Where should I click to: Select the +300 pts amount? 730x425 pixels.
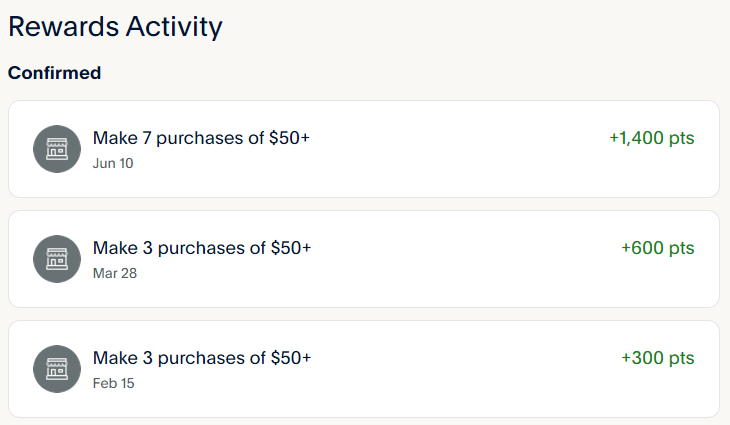tap(657, 358)
